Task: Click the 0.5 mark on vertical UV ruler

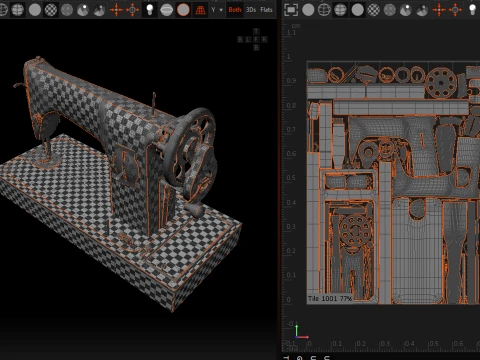Action: [291, 178]
